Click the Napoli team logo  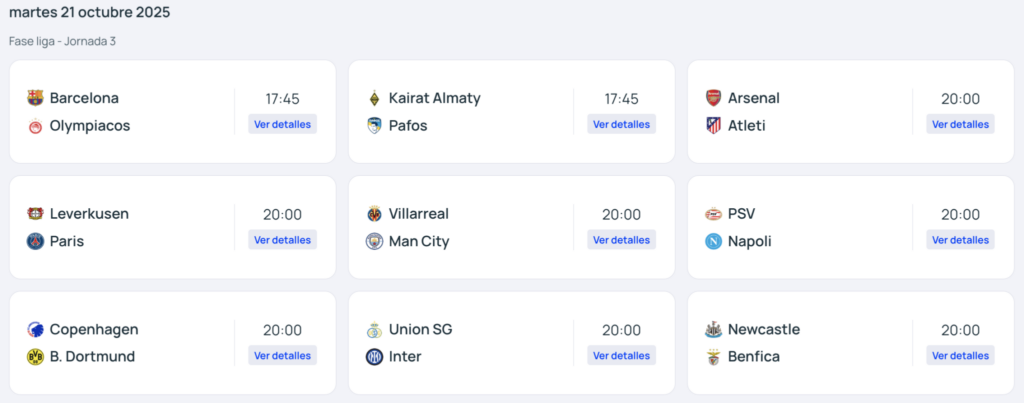click(713, 241)
